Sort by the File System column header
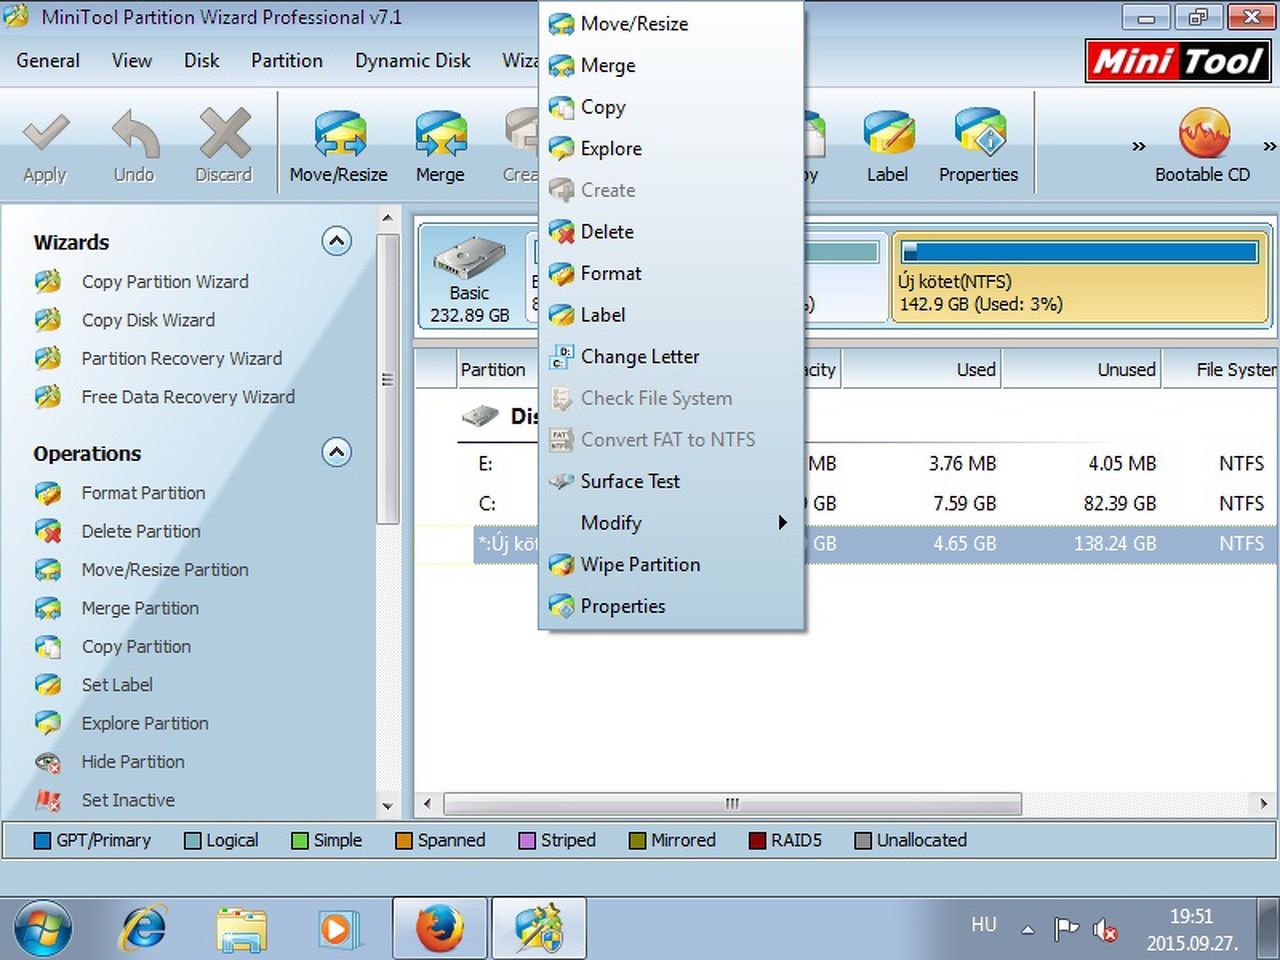 point(1221,370)
